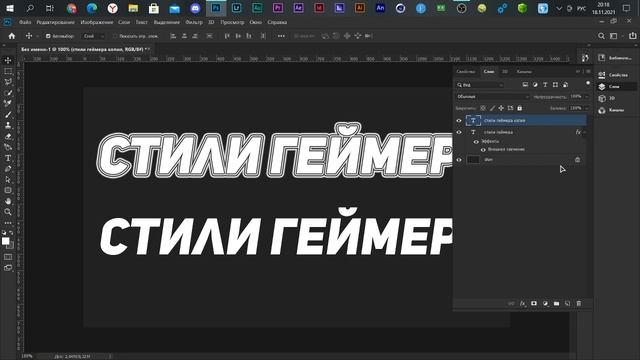Click Lock transparent pixels icon
Image resolution: width=640 pixels, height=360 pixels.
[x=483, y=108]
